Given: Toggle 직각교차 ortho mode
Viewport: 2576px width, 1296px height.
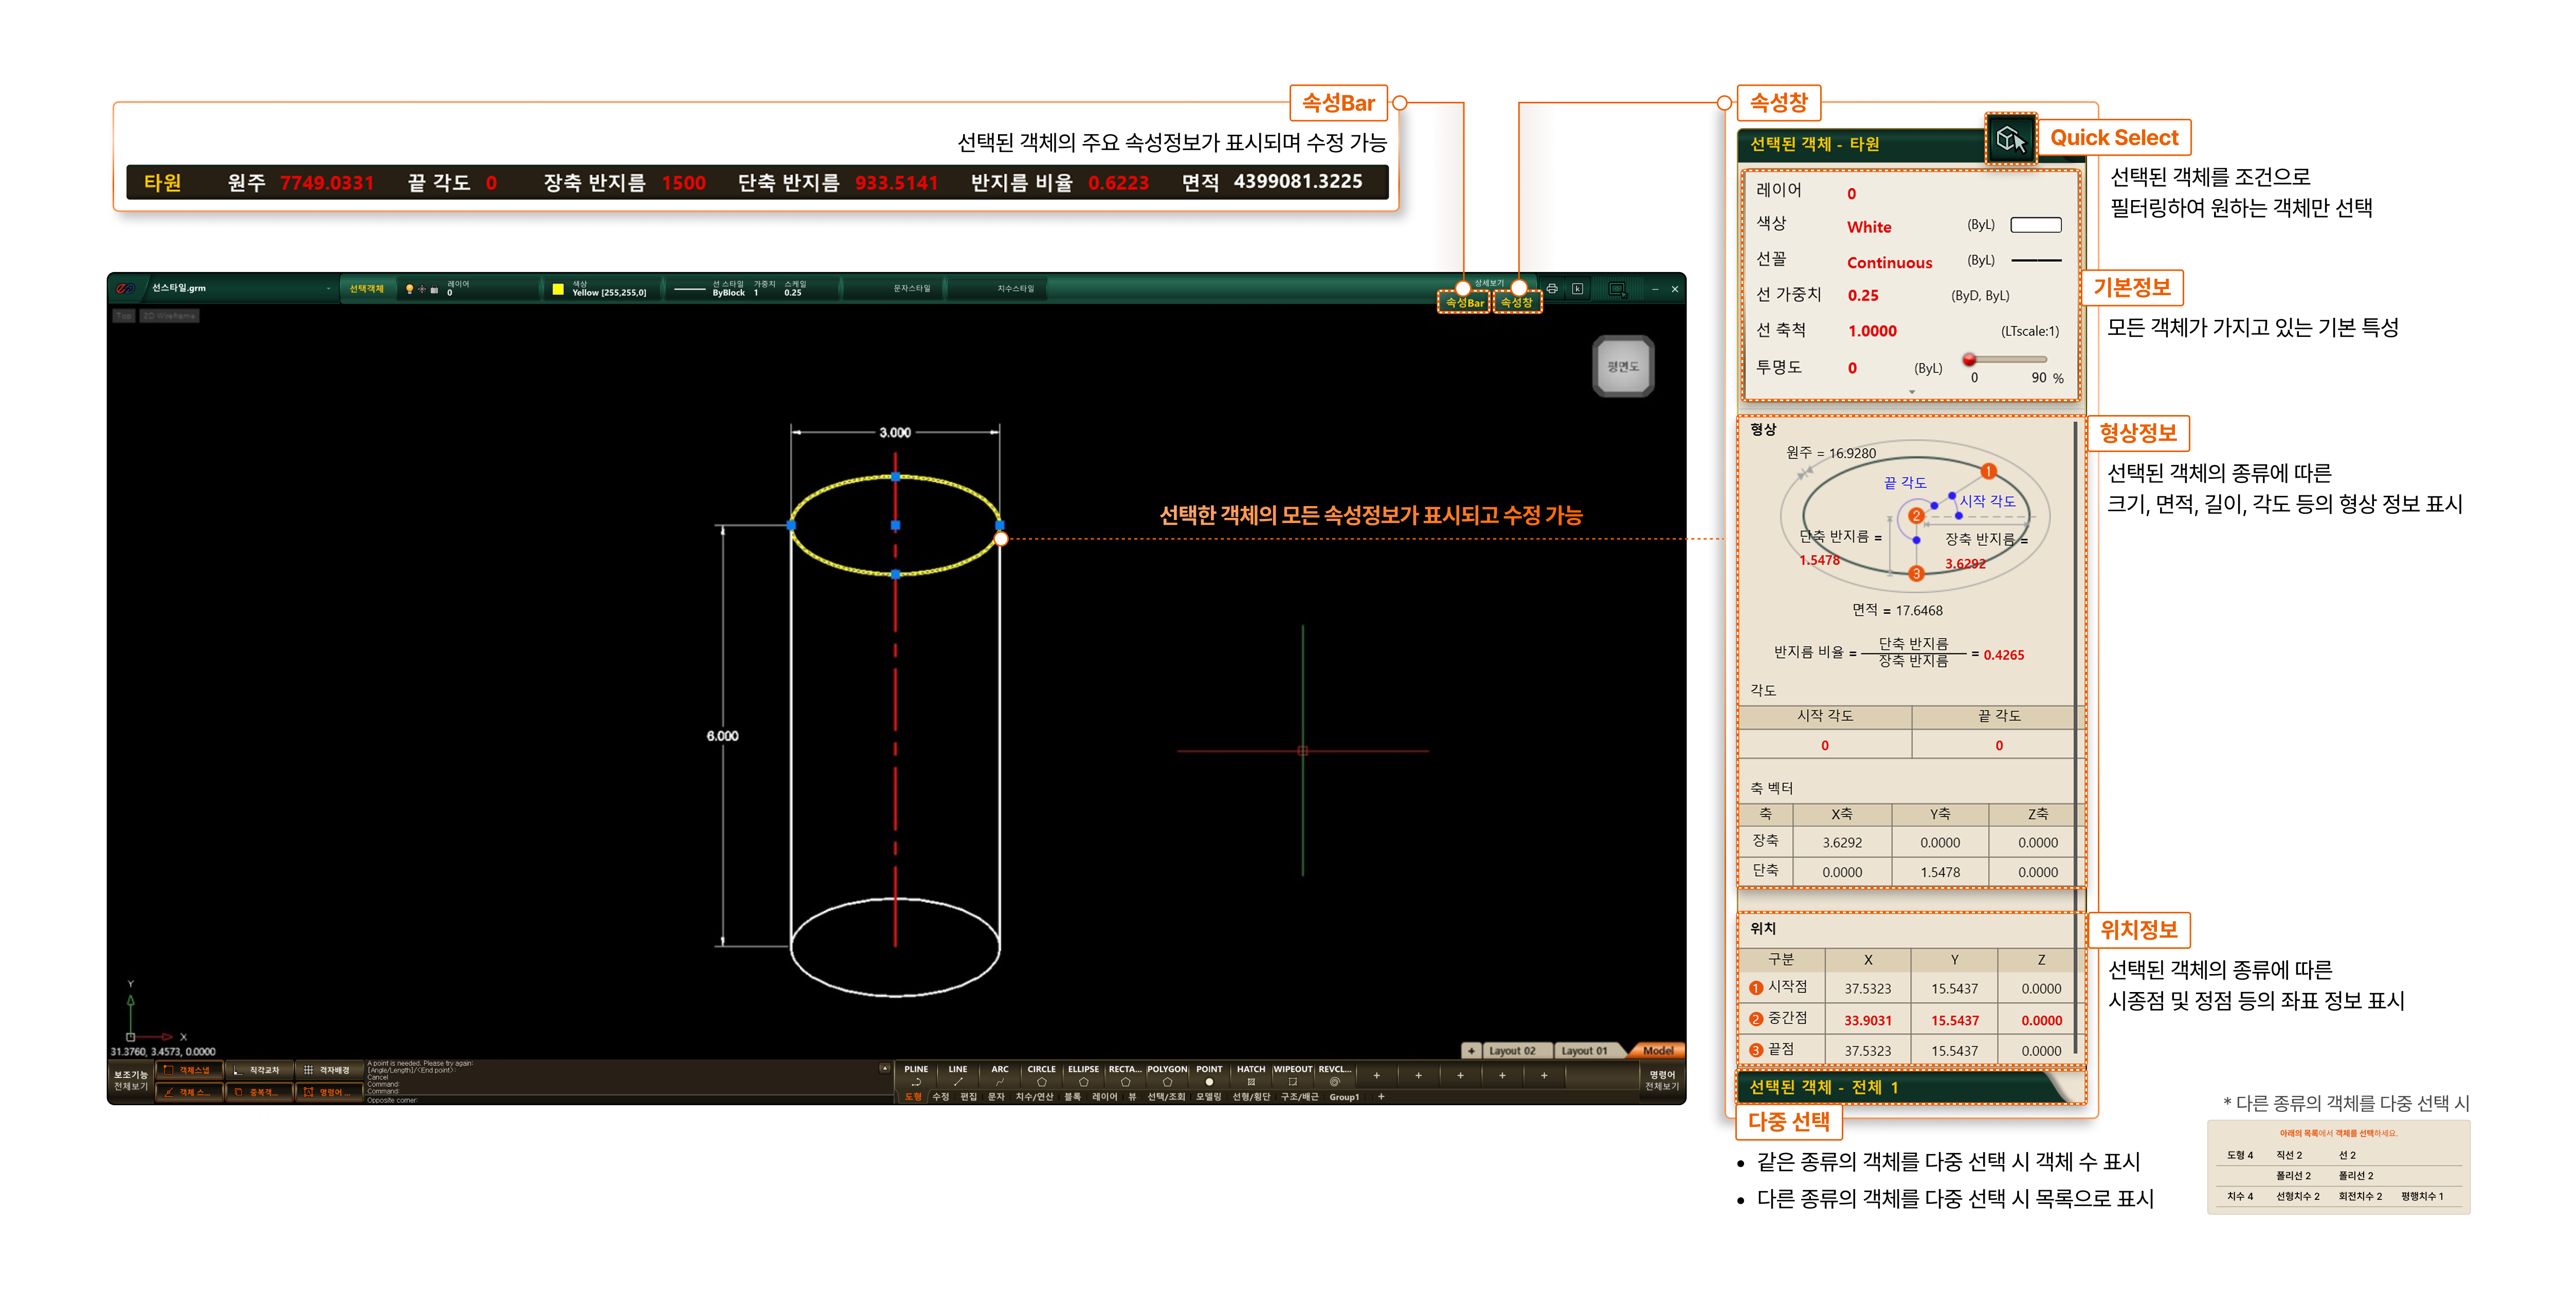Looking at the screenshot, I should point(259,1070).
